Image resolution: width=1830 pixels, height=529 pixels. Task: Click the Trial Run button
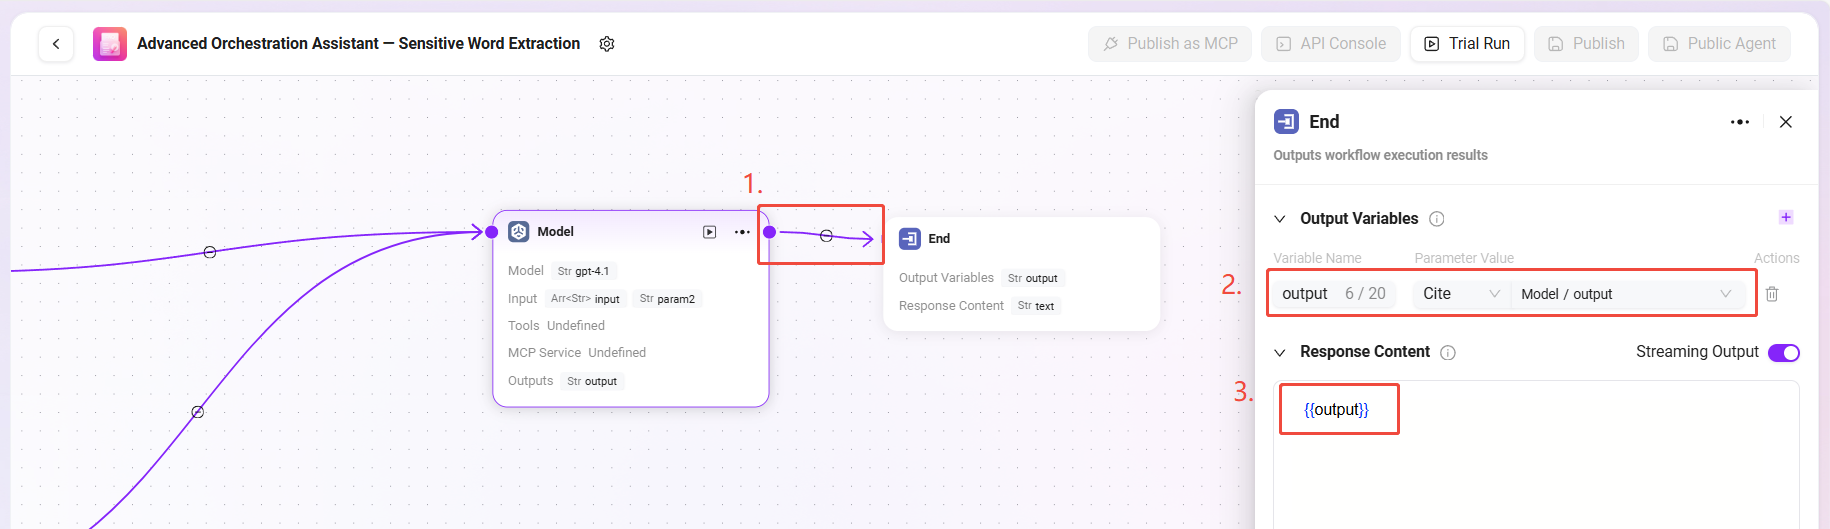pyautogui.click(x=1467, y=44)
